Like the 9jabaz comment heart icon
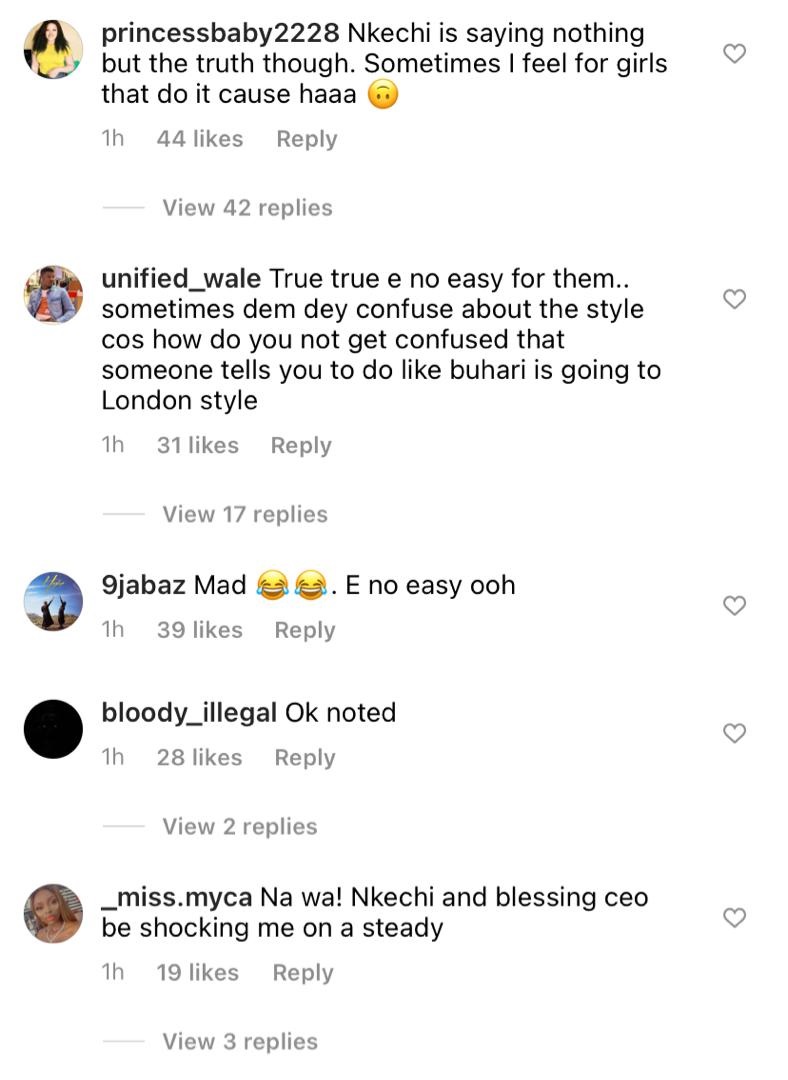 point(735,605)
